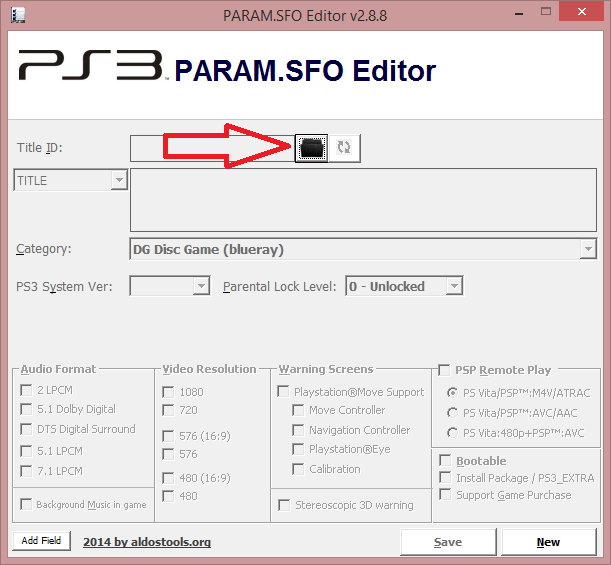Viewport: 611px width, 565px height.
Task: Toggle 7.1 LPCM audio format
Action: [x=26, y=471]
